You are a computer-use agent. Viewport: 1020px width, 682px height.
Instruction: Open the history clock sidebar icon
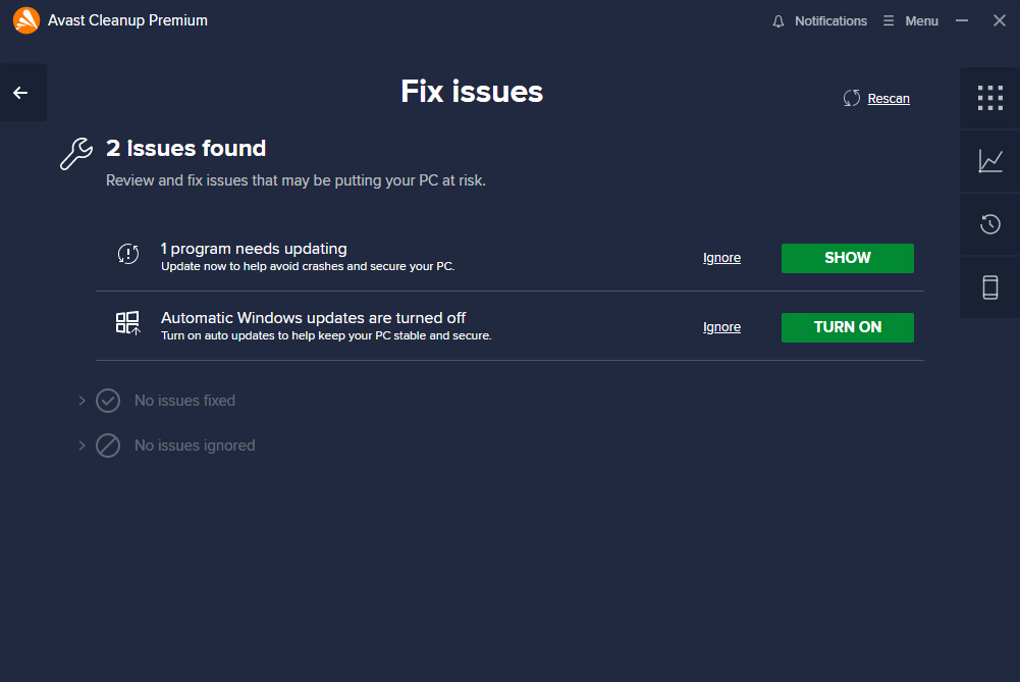(x=989, y=225)
